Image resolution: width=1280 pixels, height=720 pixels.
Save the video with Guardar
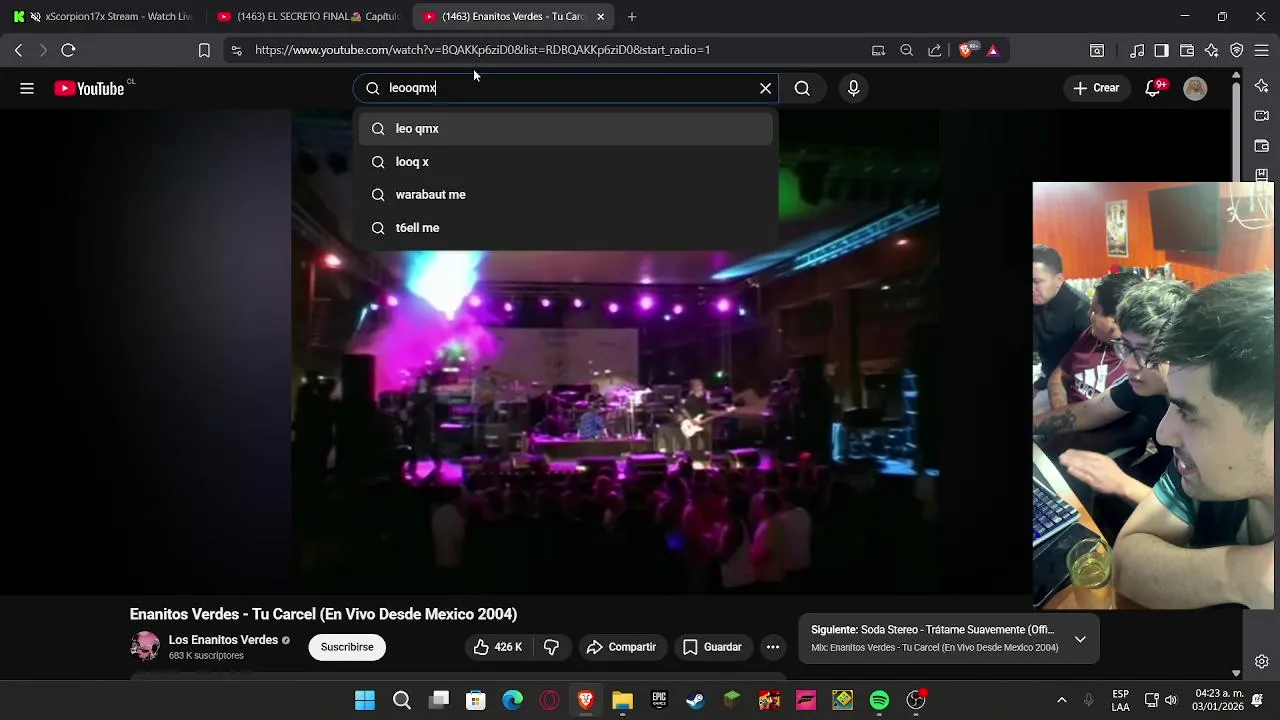[x=712, y=647]
